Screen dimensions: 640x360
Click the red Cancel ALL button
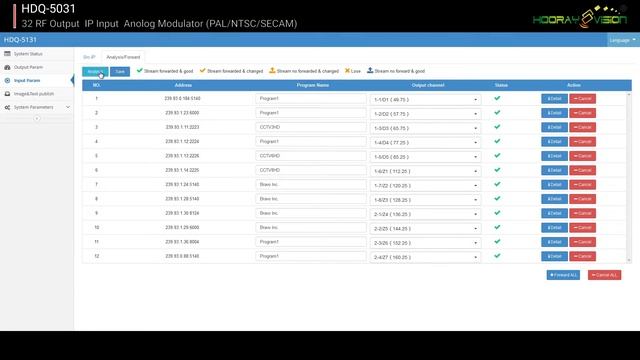(604, 275)
